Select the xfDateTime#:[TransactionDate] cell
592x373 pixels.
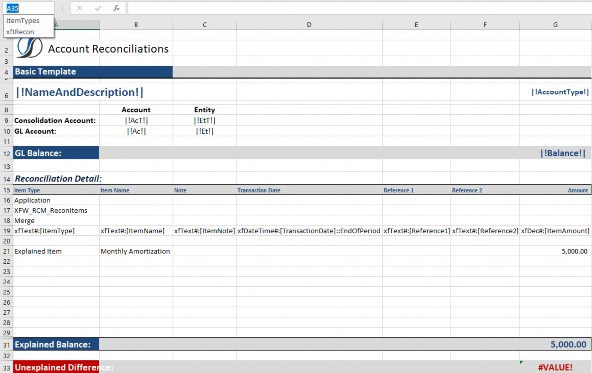(309, 231)
